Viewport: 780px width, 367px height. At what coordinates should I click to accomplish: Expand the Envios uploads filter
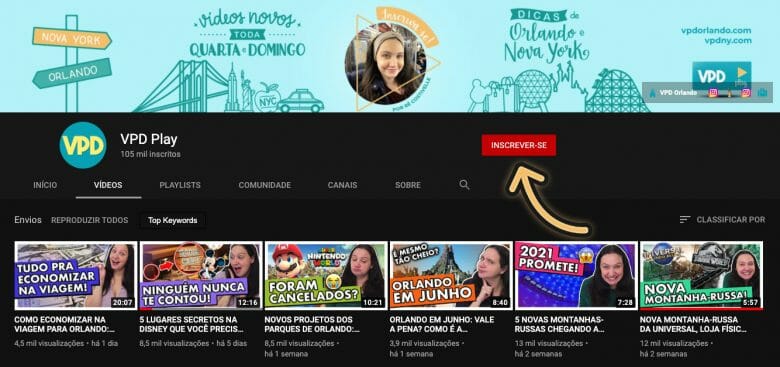pos(28,220)
